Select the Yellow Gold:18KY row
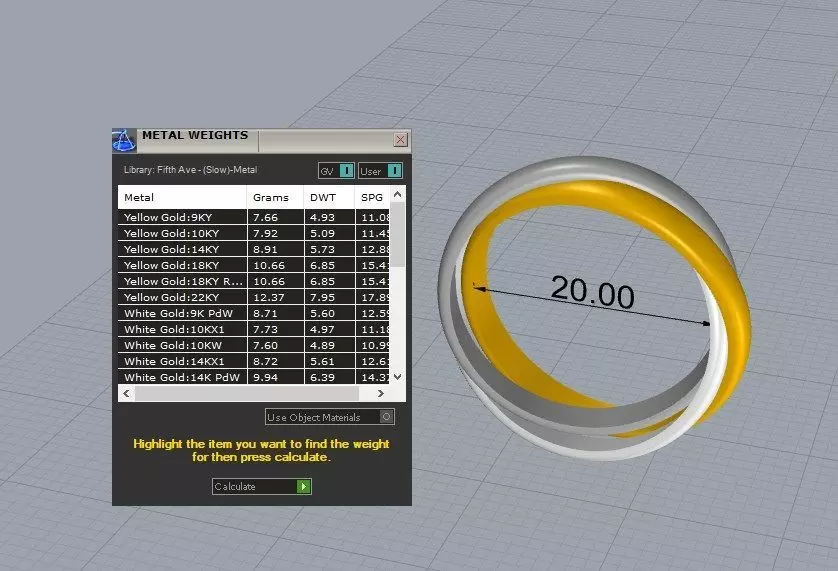 (254, 265)
